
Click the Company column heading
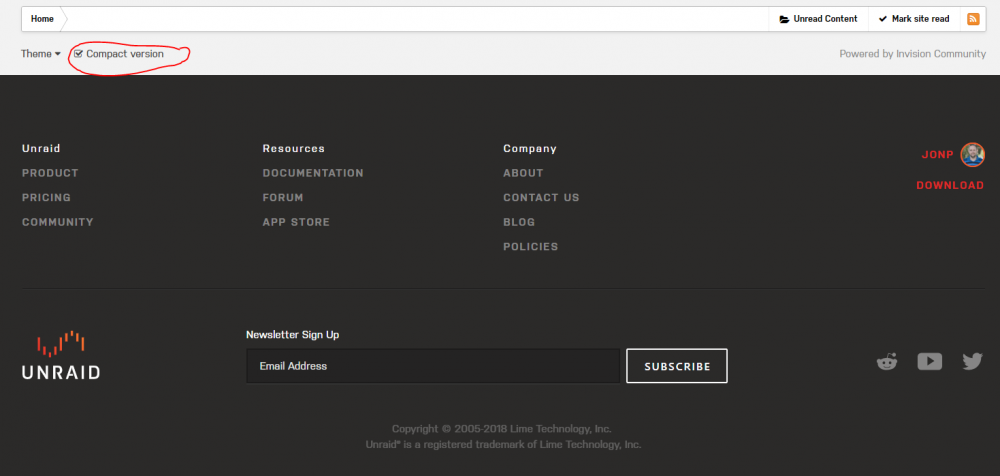click(x=530, y=148)
